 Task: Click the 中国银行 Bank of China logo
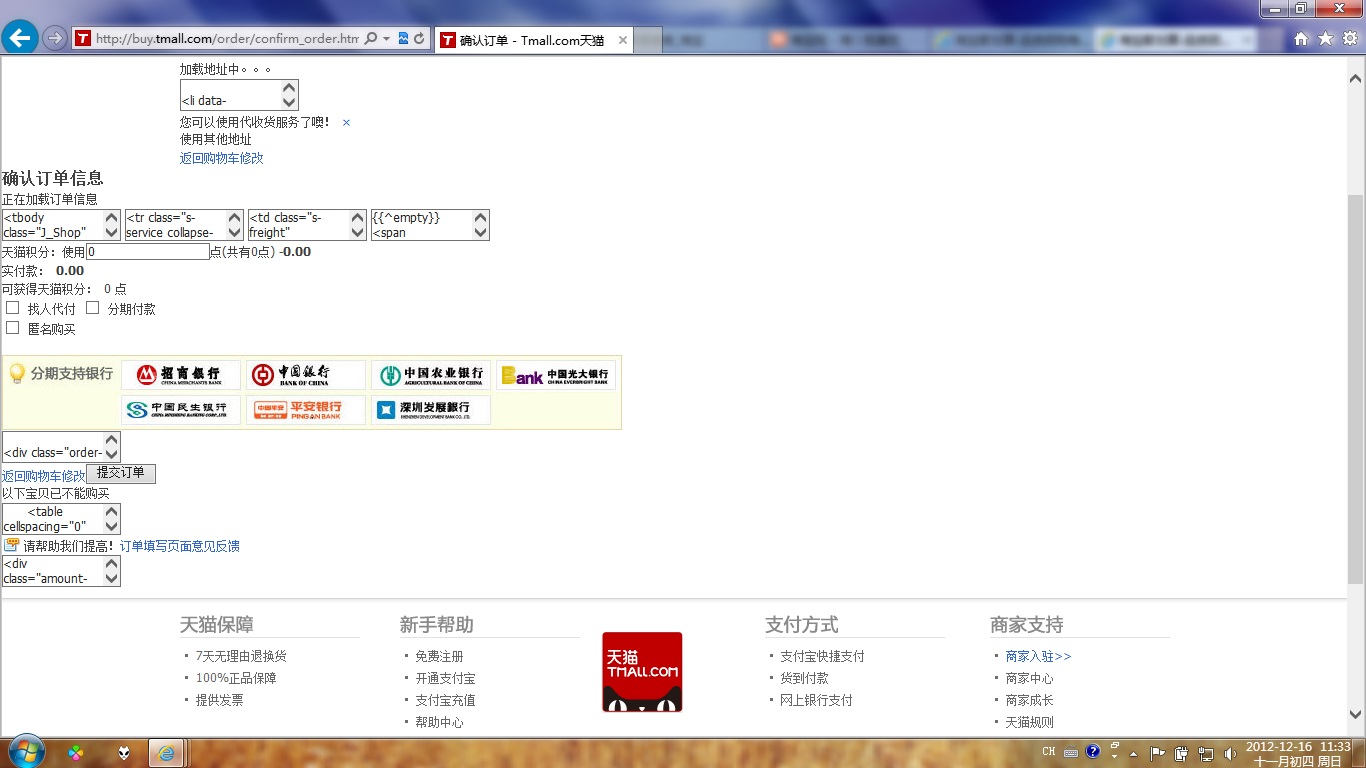306,375
